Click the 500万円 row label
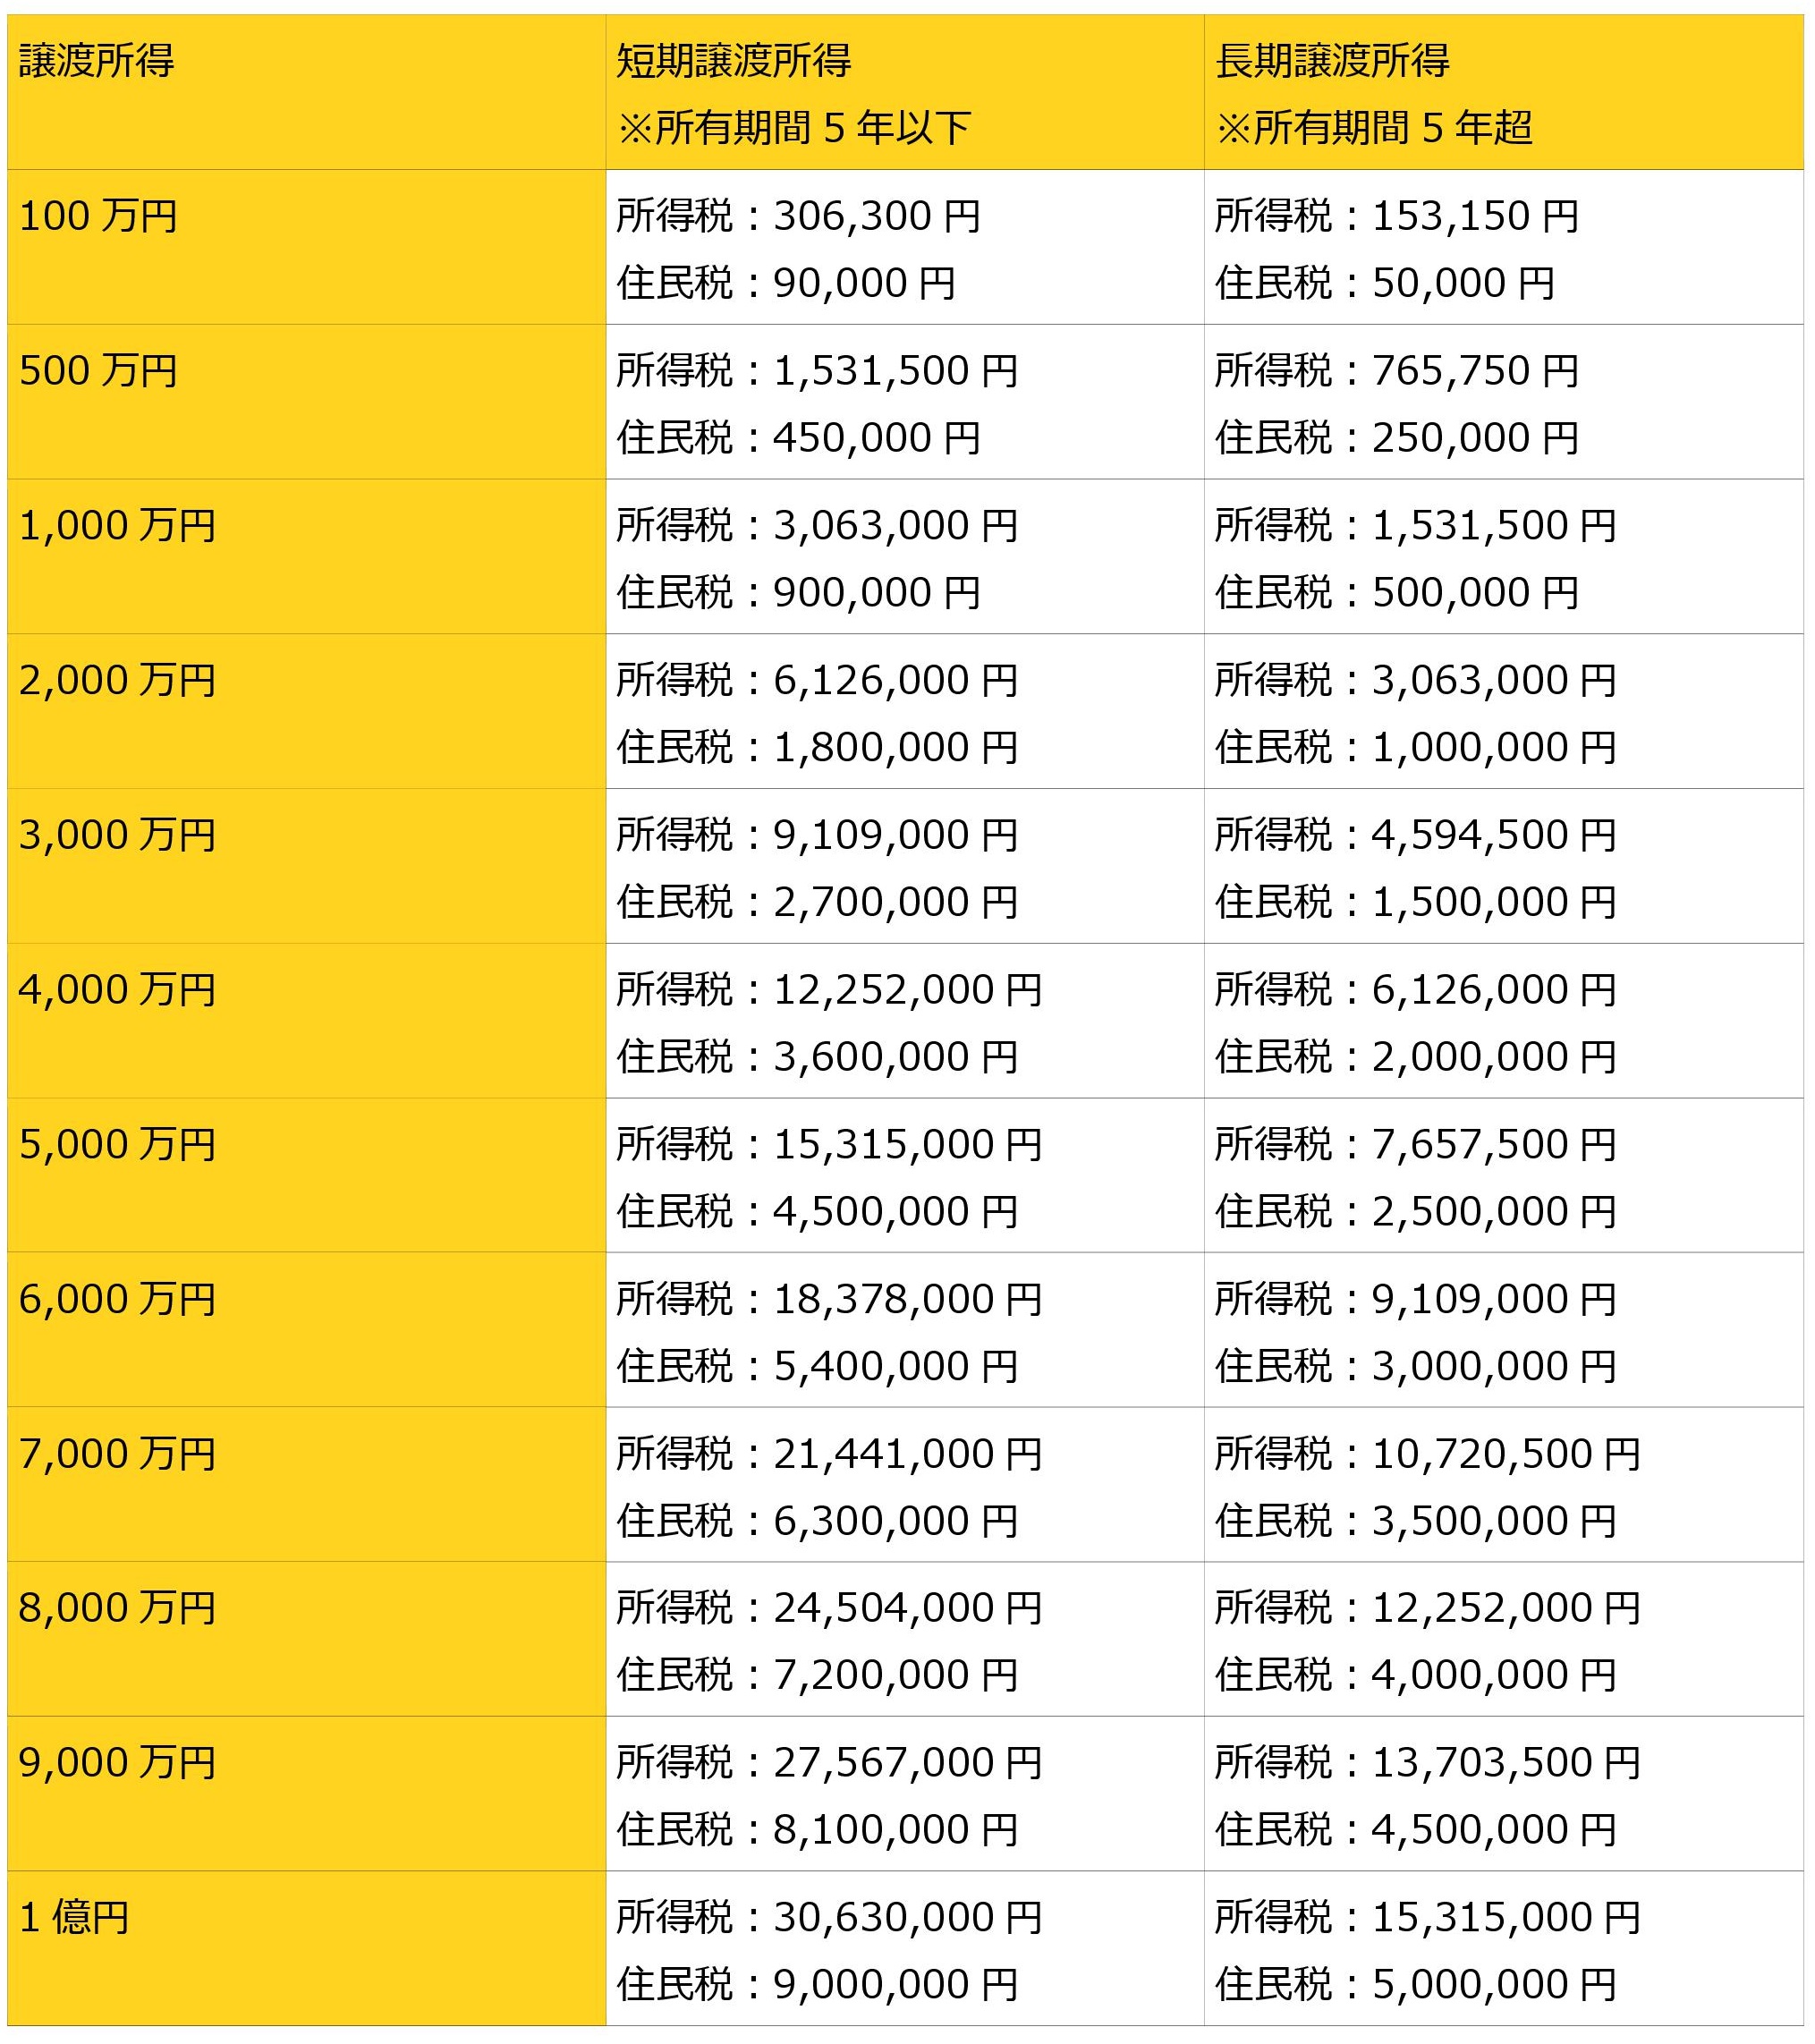 coord(98,371)
